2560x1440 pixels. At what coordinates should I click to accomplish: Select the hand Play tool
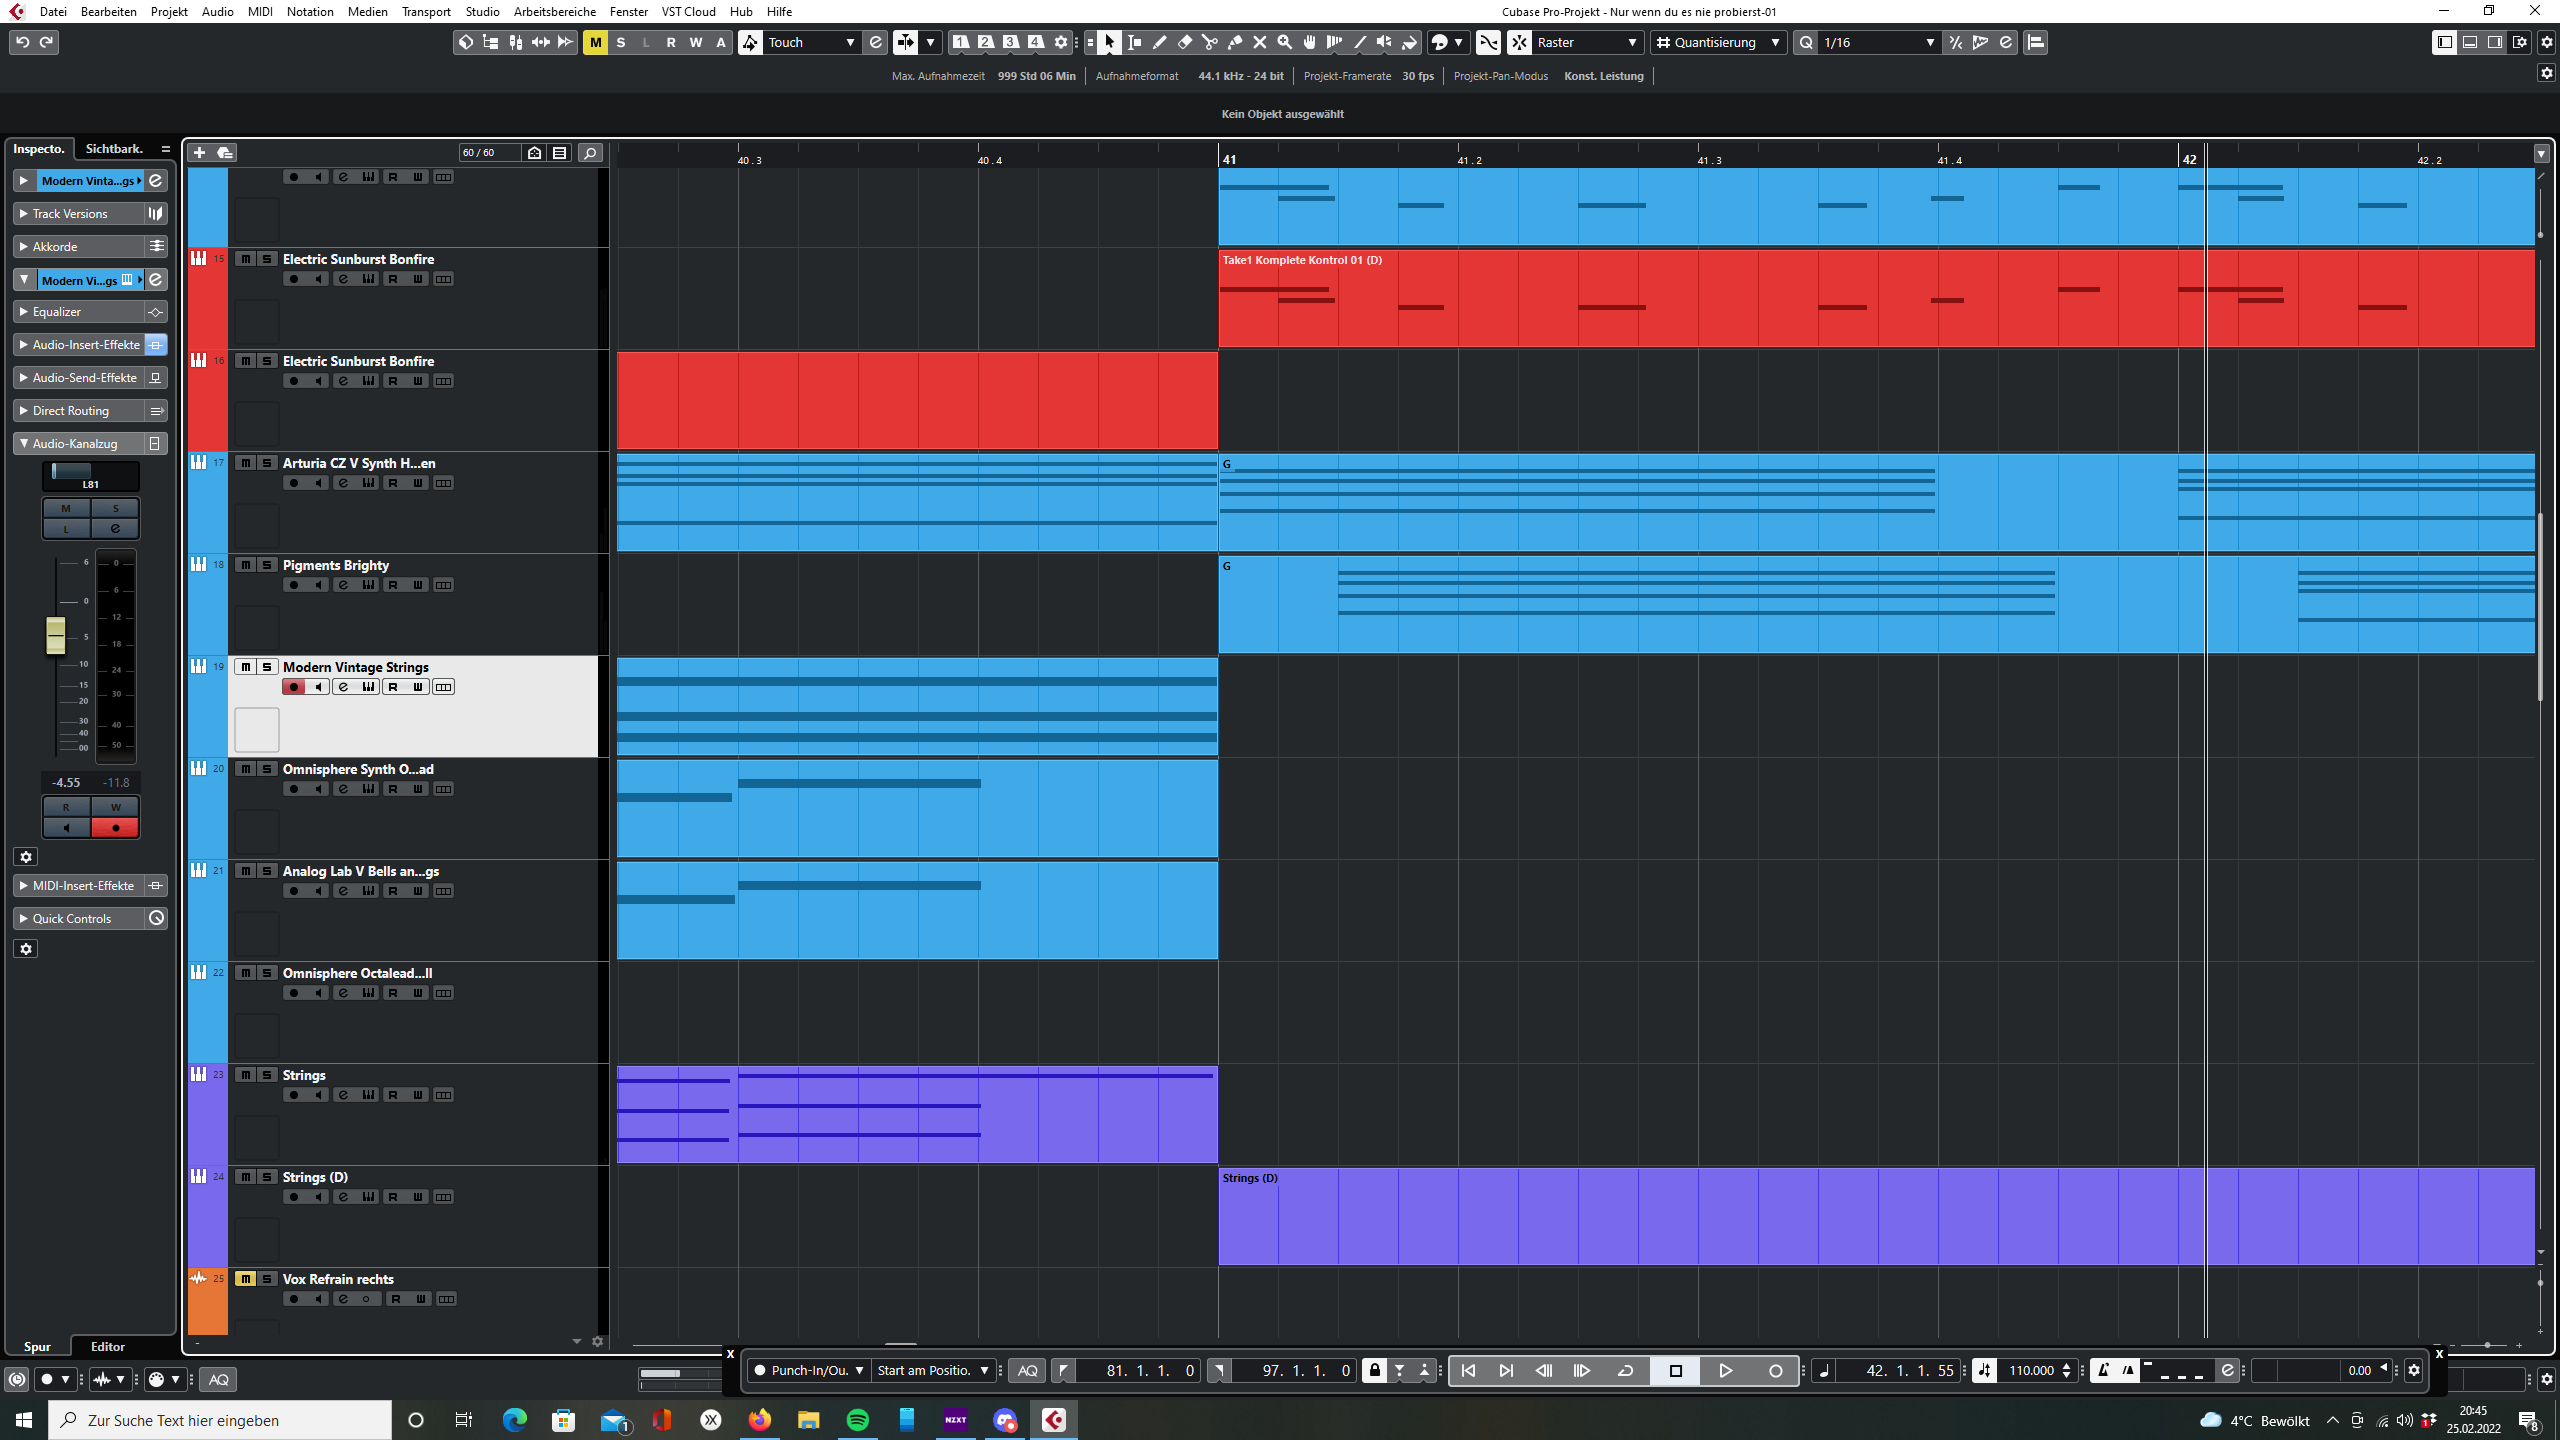pyautogui.click(x=1310, y=42)
